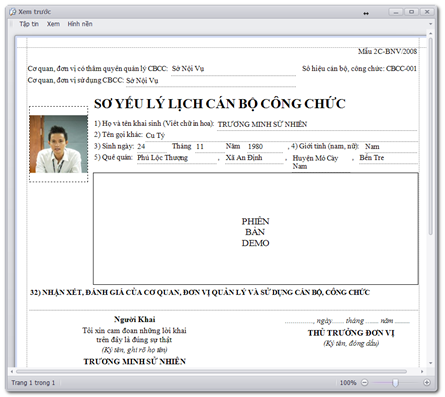Click the employee portrait photo
The height and width of the screenshot is (397, 445).
pos(58,144)
